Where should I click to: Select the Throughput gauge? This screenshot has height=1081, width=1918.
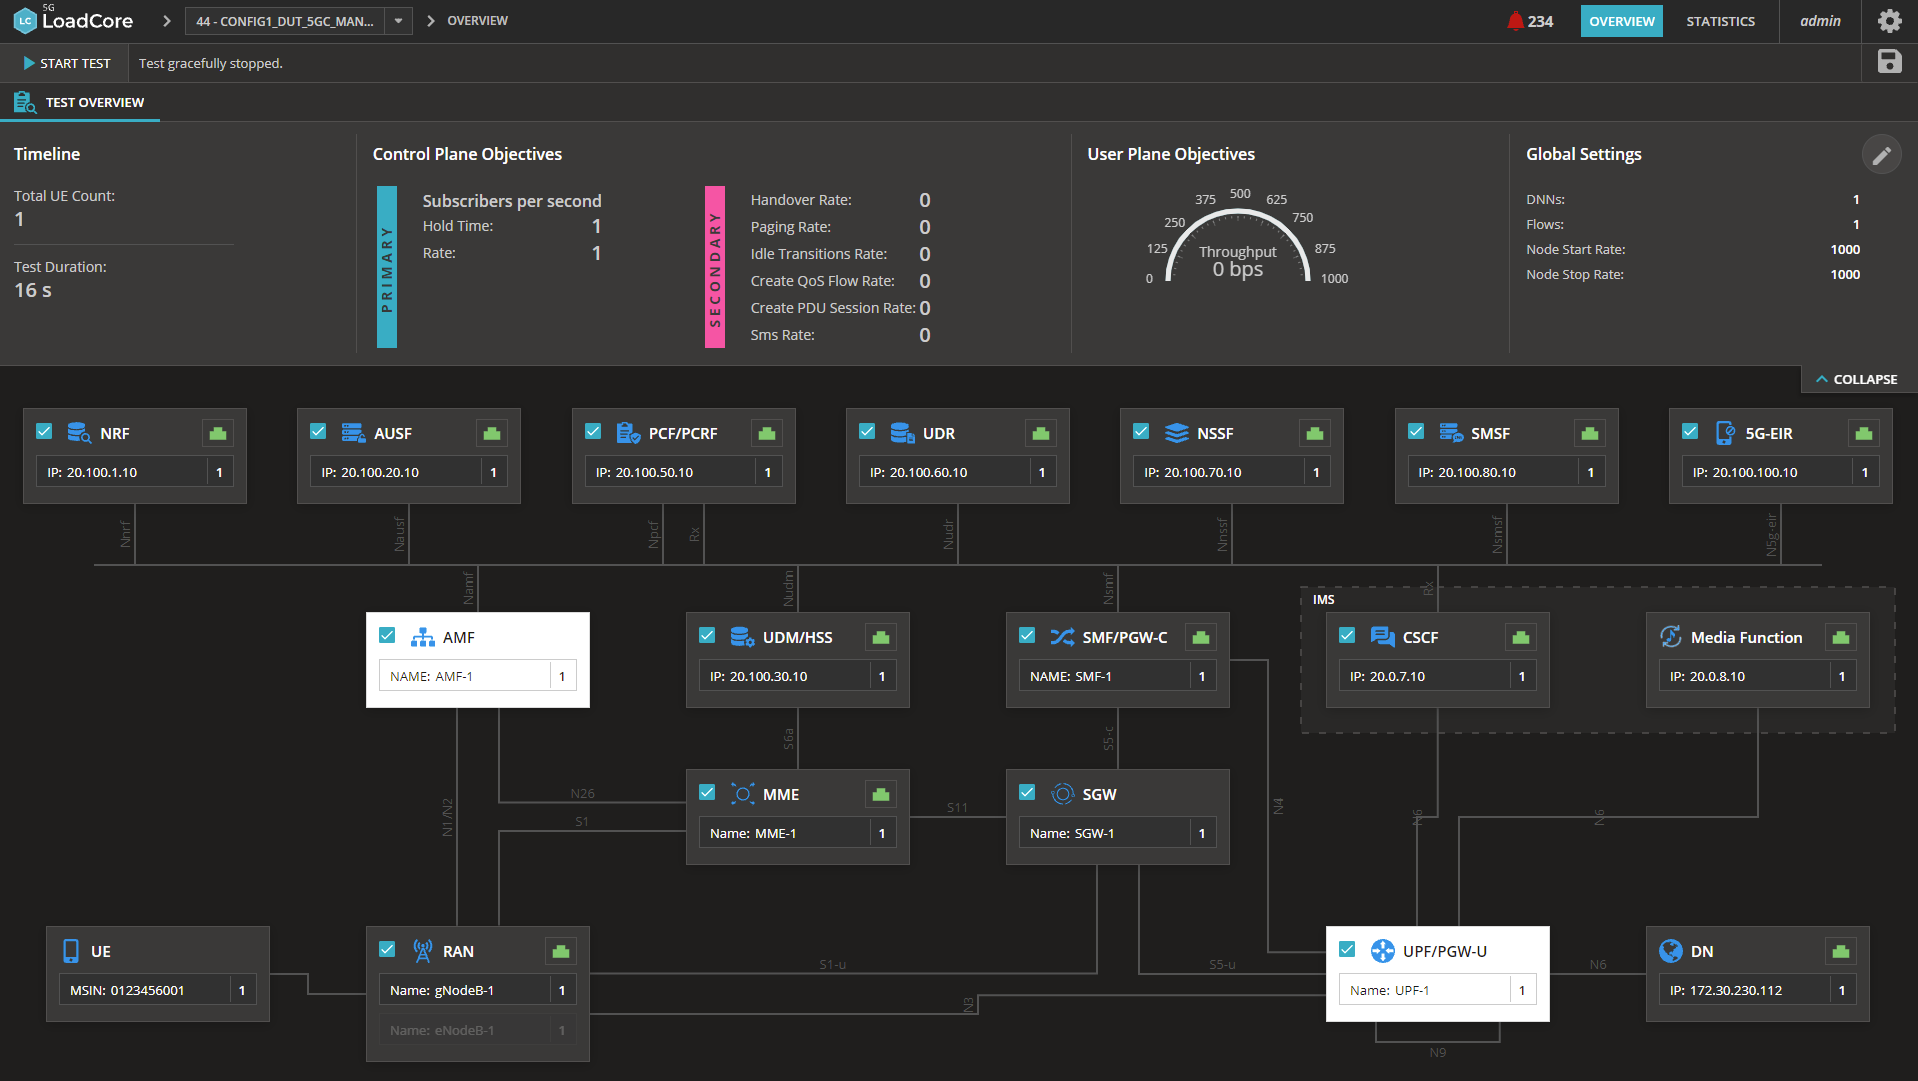click(1238, 250)
